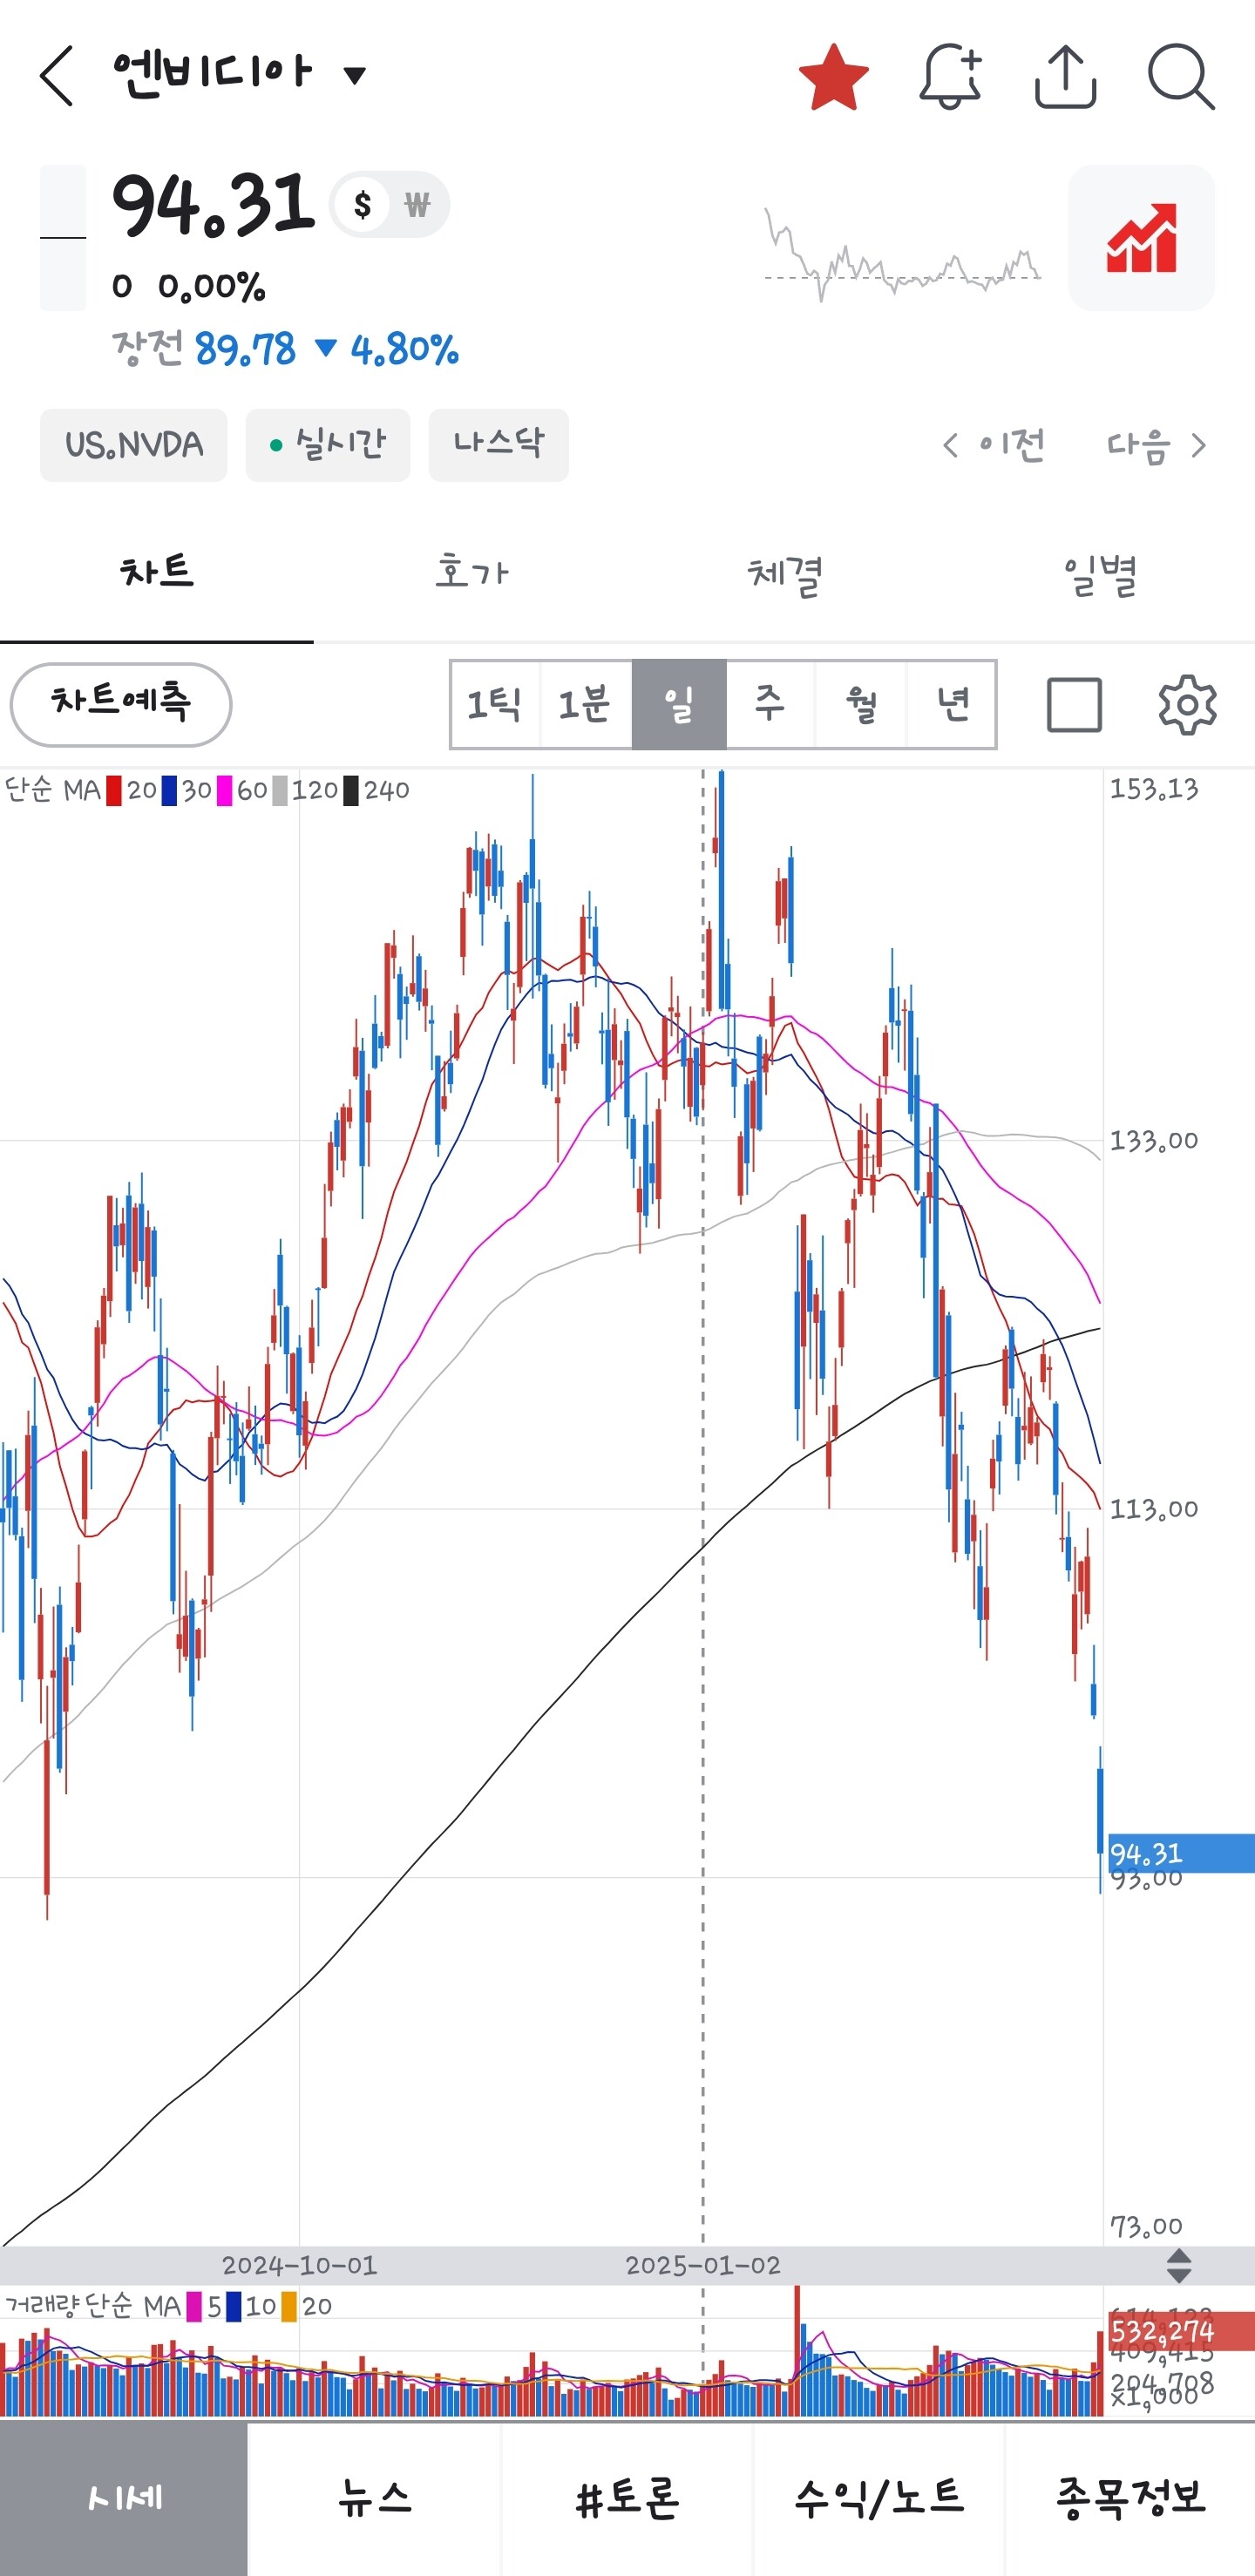
Task: Tap the 거래량 단순 MA legend label
Action: point(93,2307)
